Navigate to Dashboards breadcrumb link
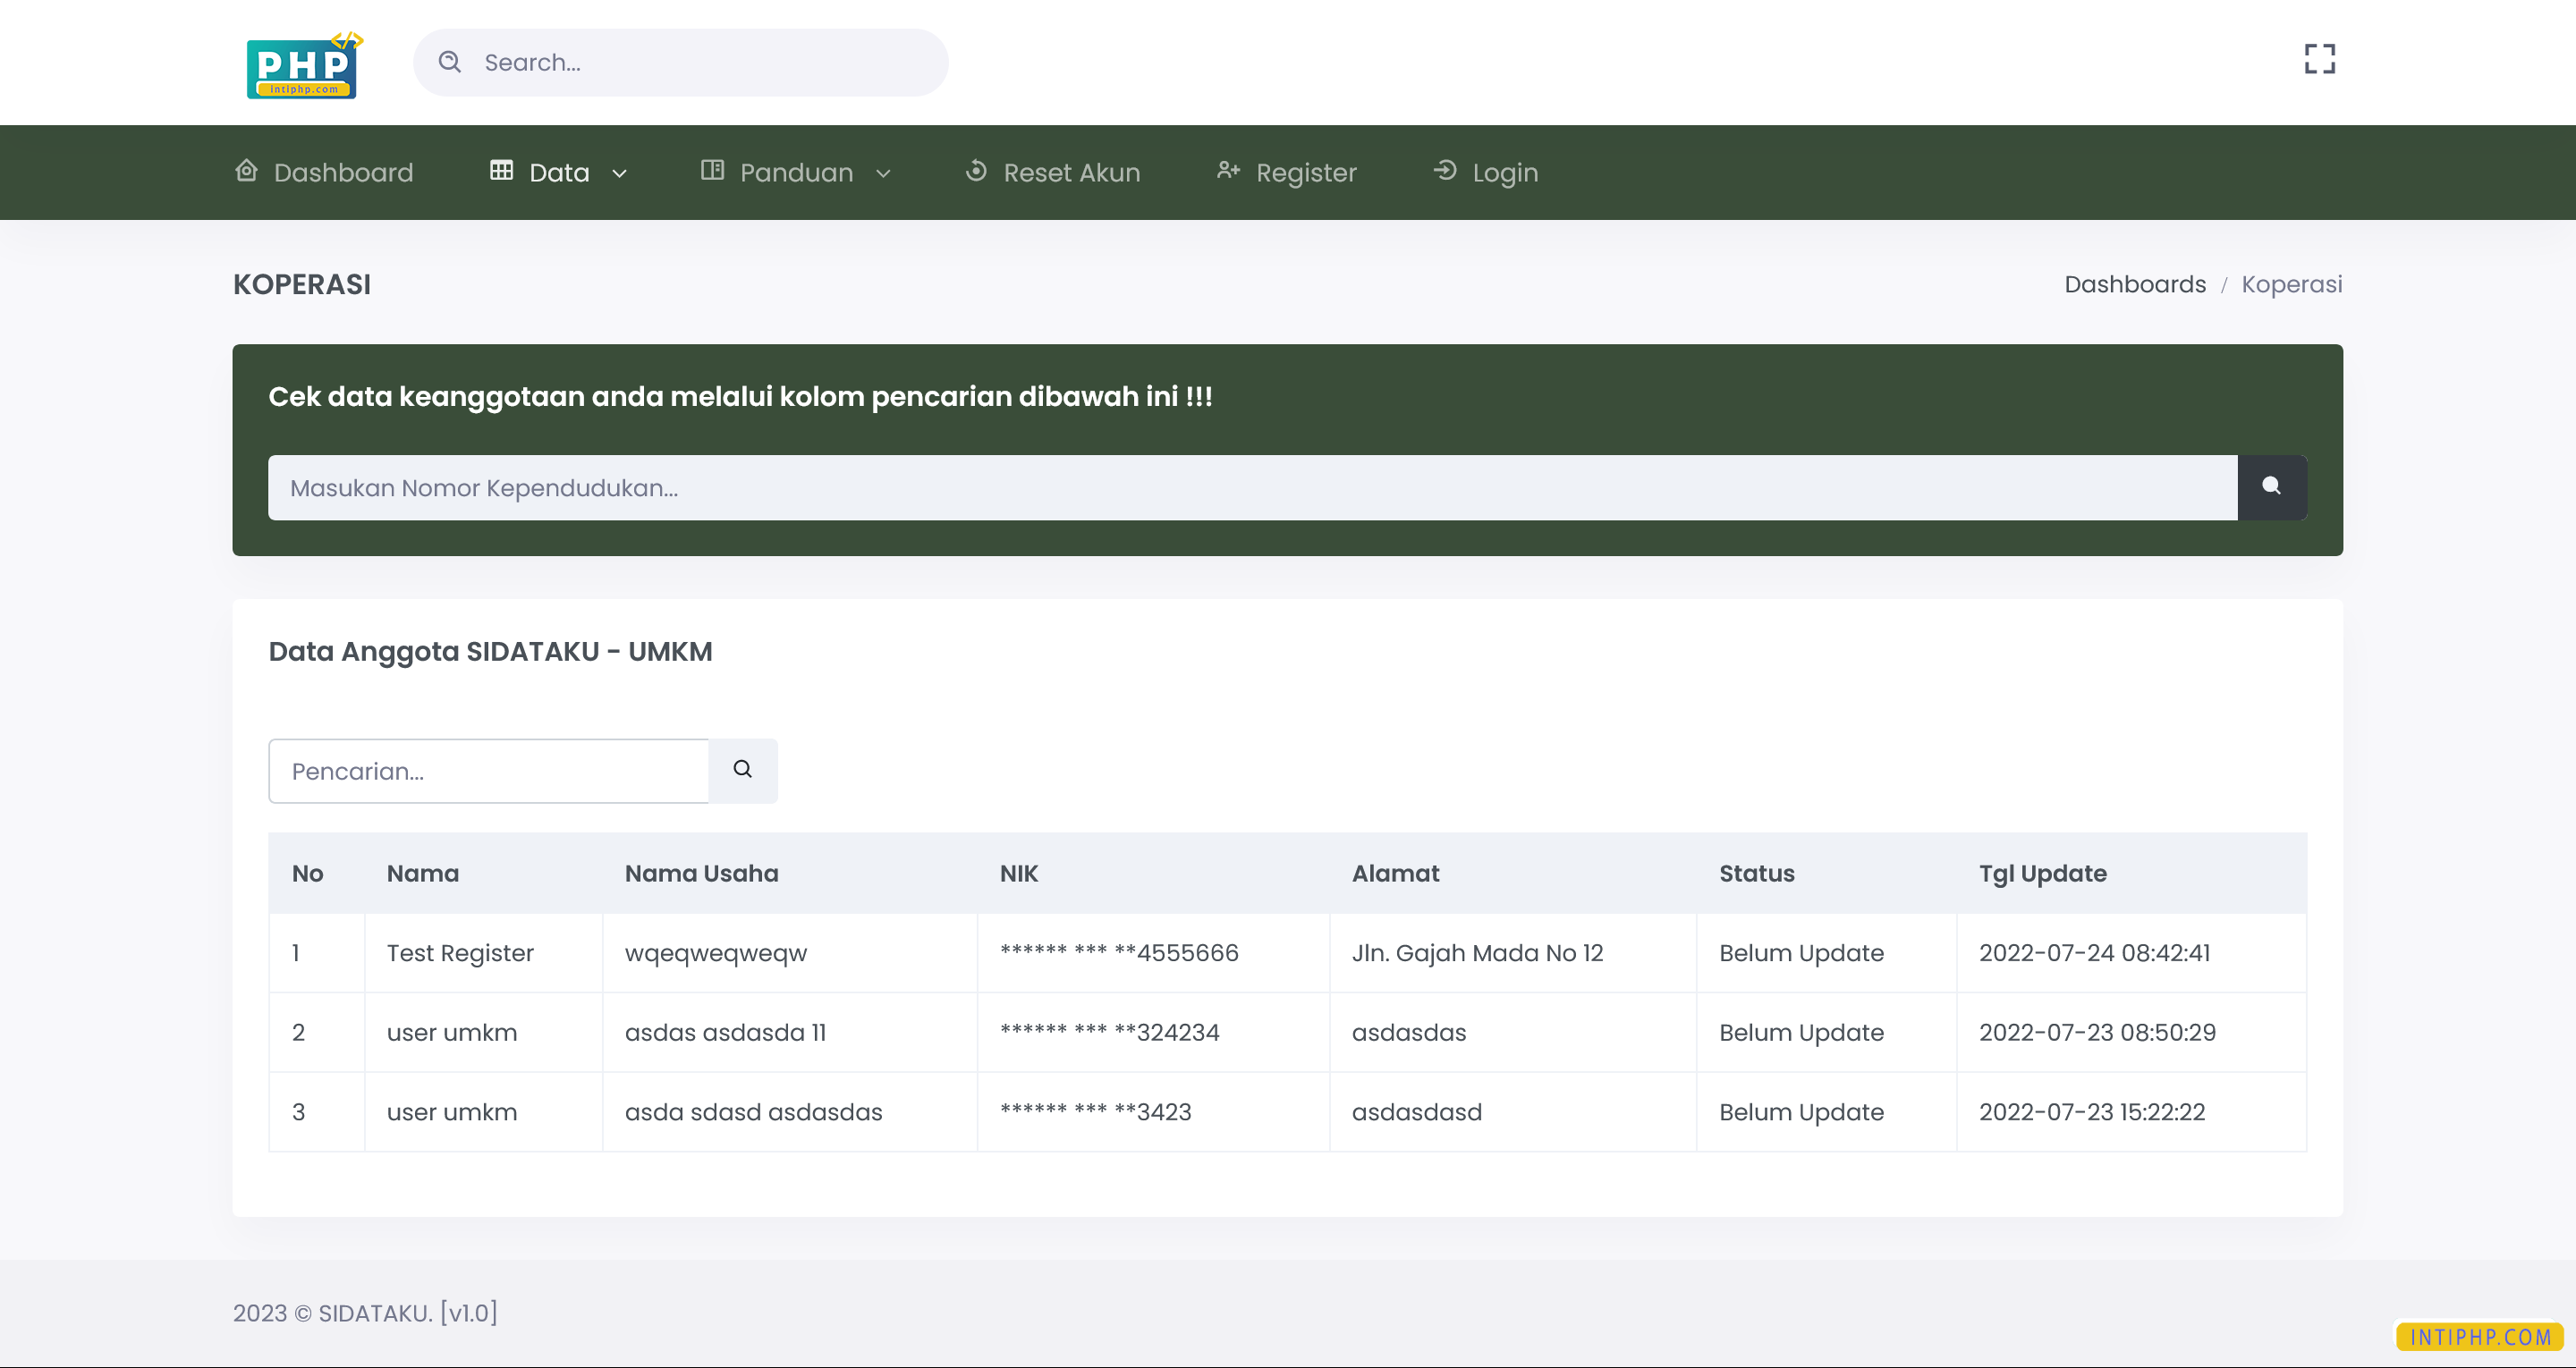The image size is (2576, 1368). coord(2136,284)
